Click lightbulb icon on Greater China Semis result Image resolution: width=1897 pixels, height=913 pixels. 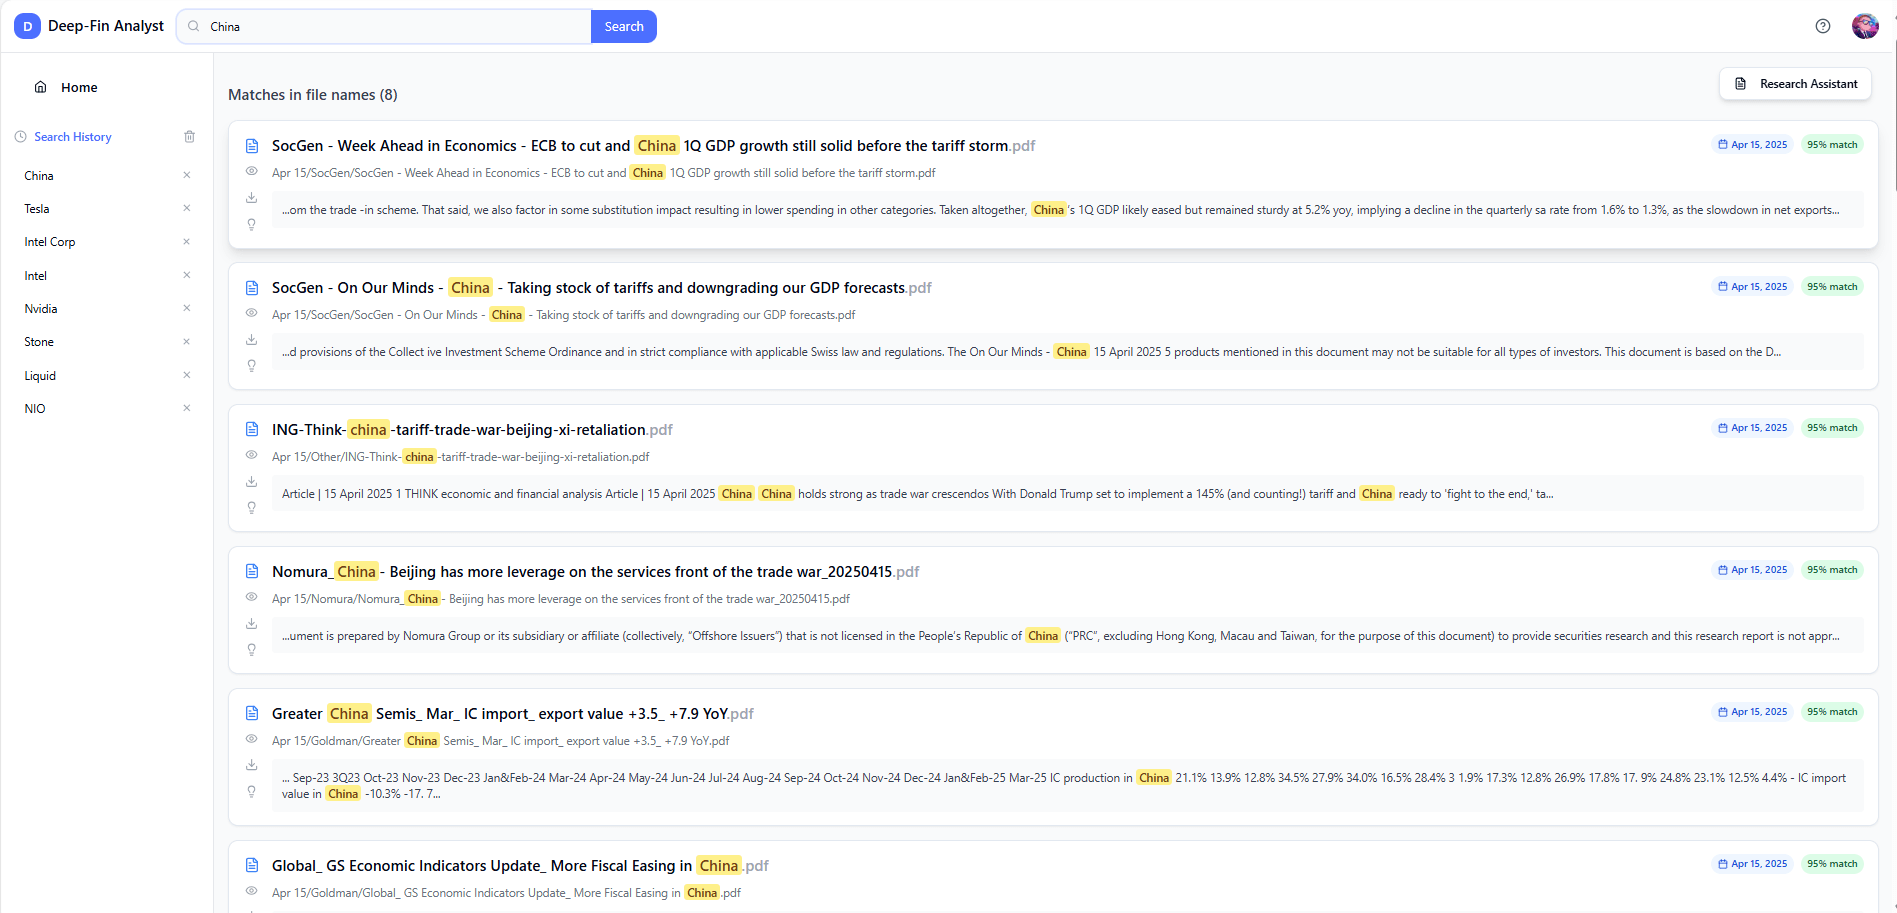[x=252, y=792]
